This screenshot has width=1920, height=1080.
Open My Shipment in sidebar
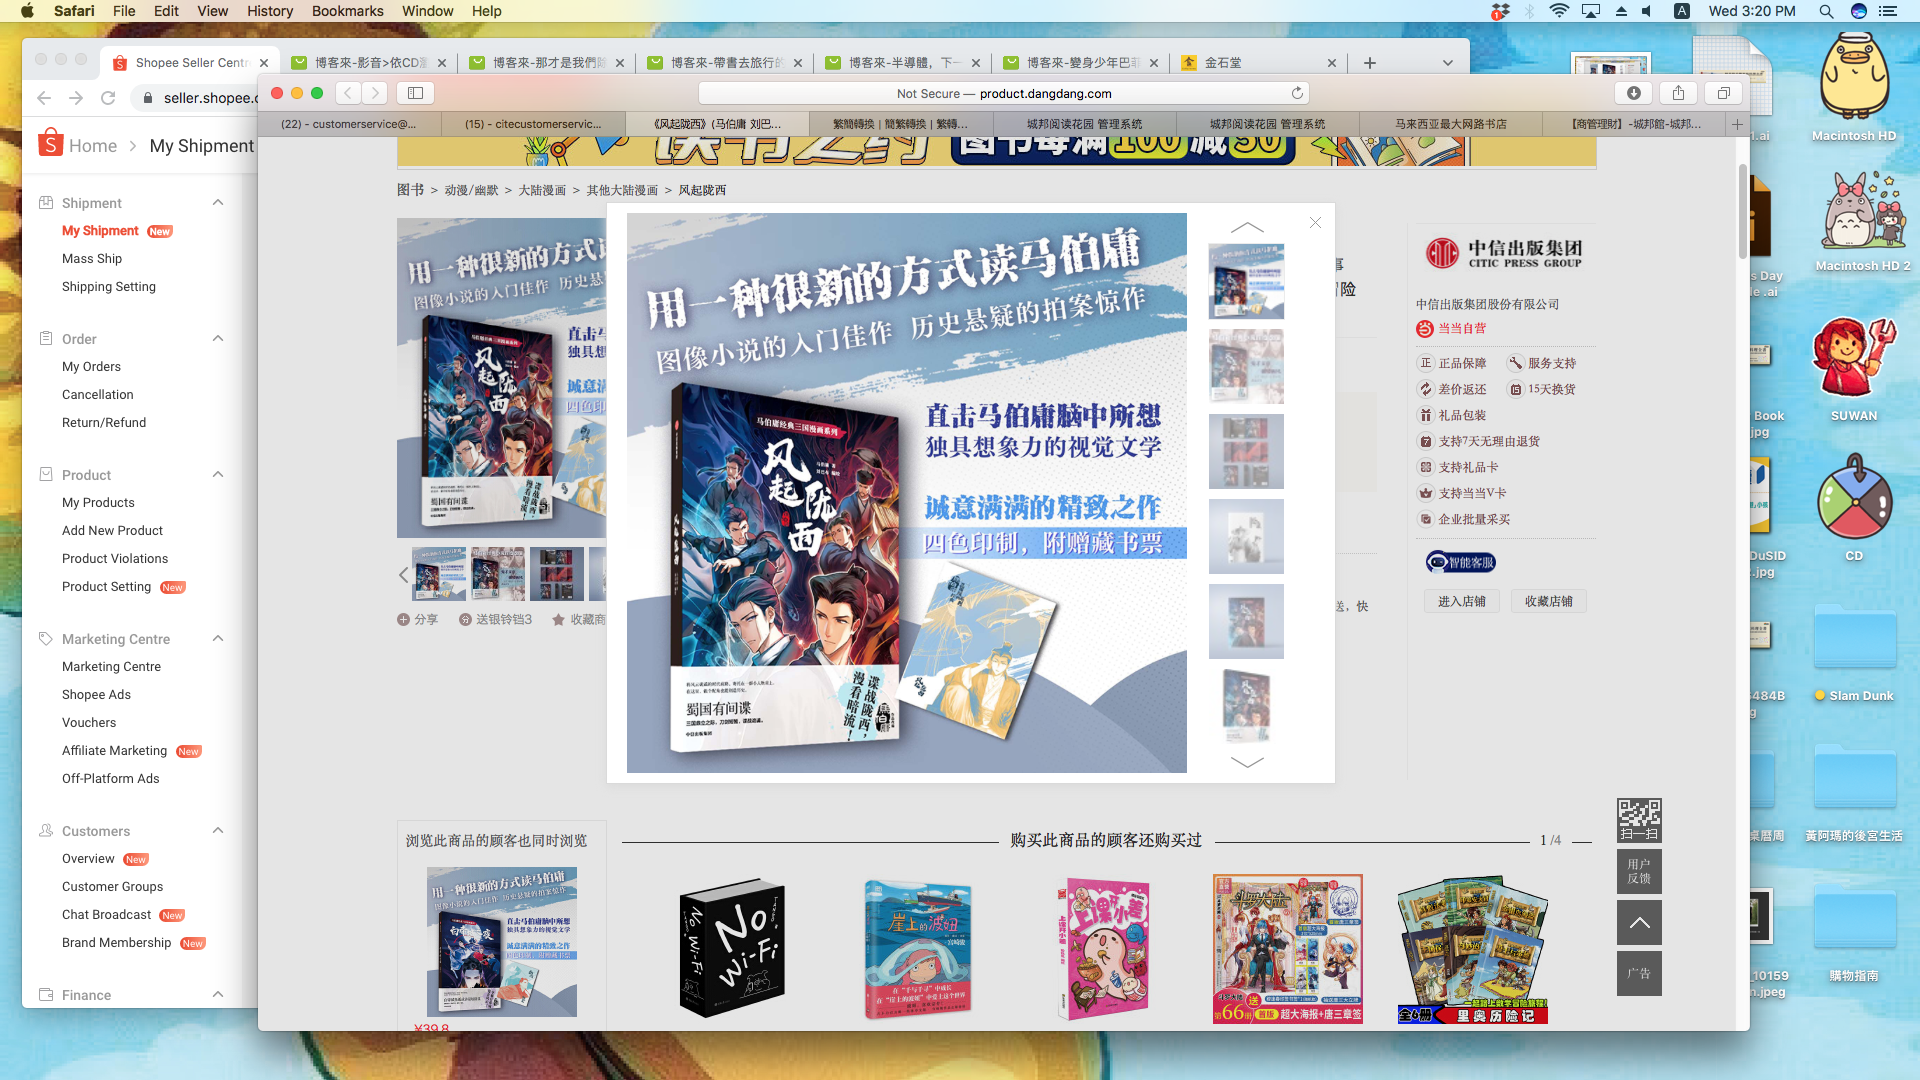click(x=100, y=230)
